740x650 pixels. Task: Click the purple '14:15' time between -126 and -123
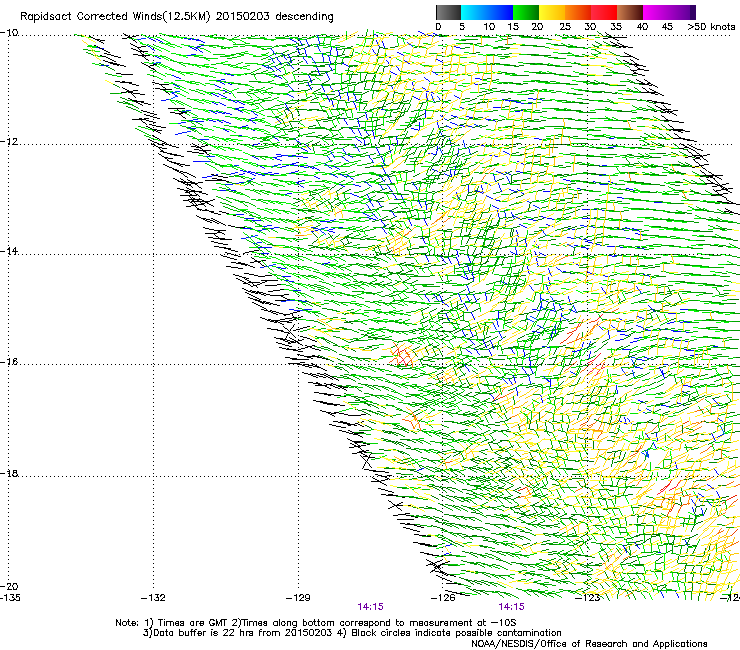coord(512,607)
